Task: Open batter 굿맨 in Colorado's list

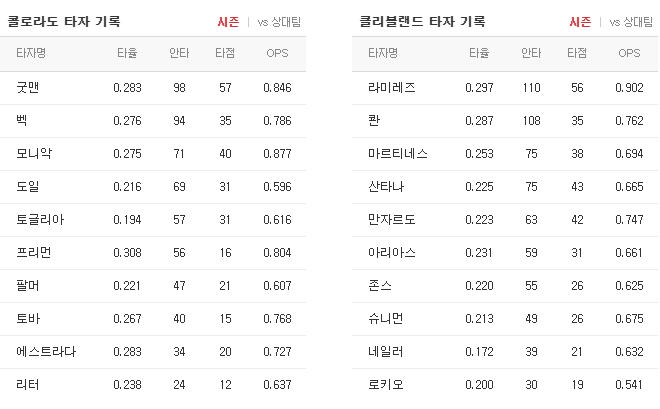Action: pos(28,88)
